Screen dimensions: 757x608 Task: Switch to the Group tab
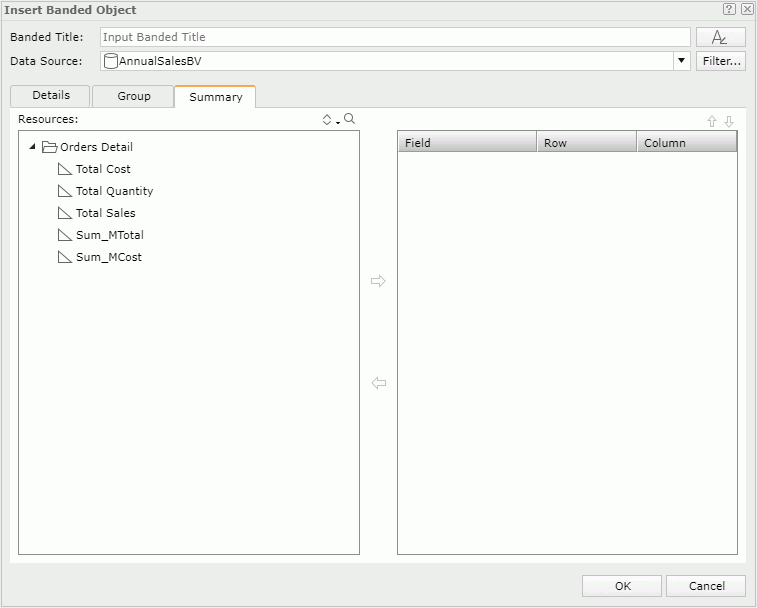[x=133, y=96]
